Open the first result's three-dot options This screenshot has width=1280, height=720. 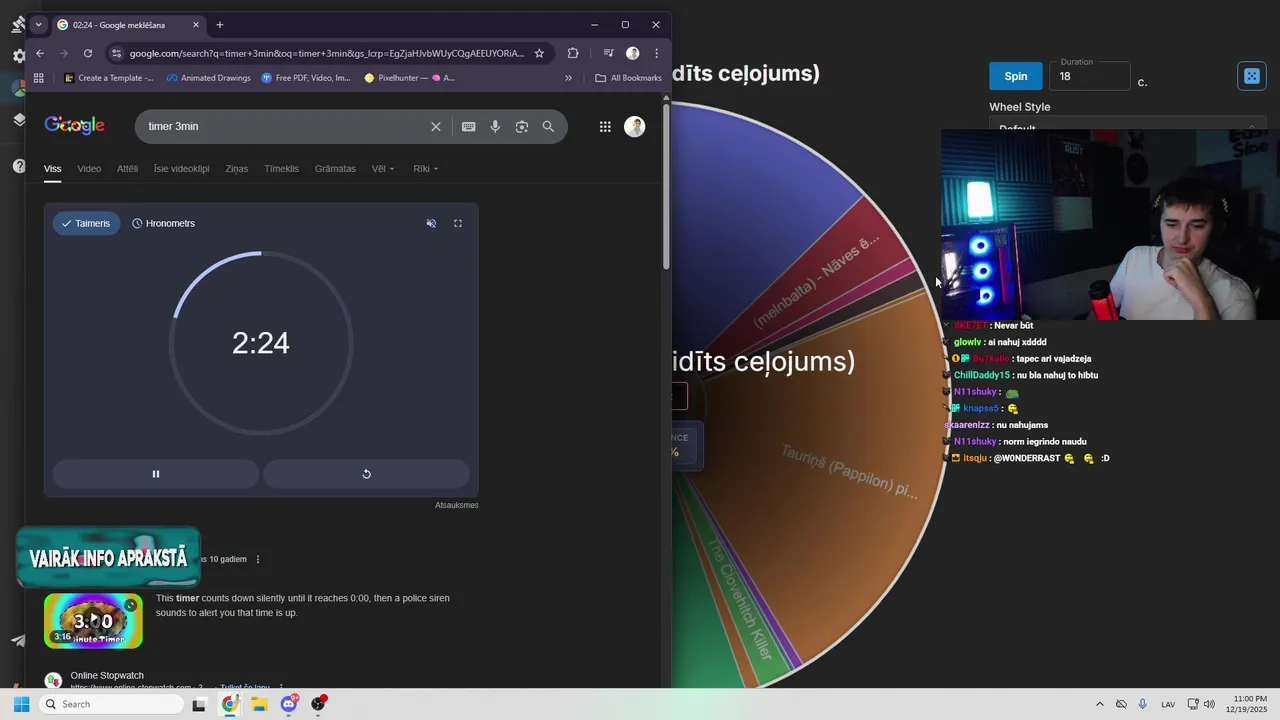tap(258, 559)
